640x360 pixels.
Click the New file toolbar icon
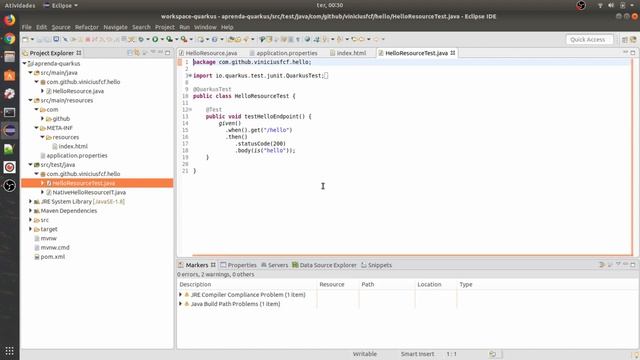tap(25, 39)
